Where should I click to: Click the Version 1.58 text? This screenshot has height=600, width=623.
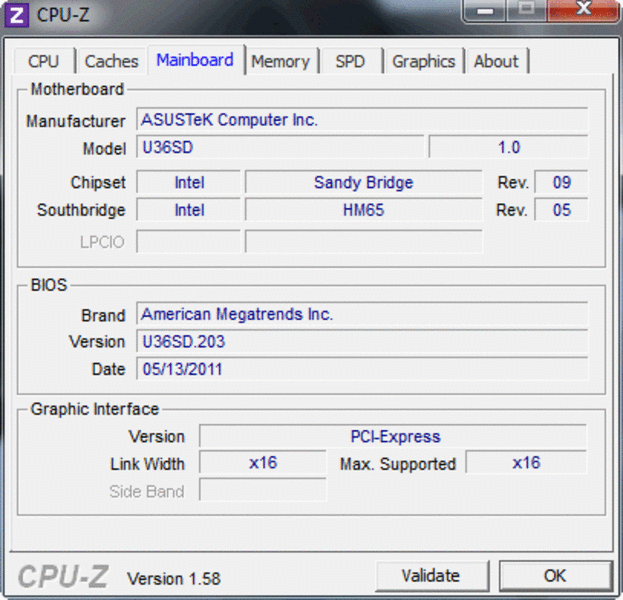174,578
